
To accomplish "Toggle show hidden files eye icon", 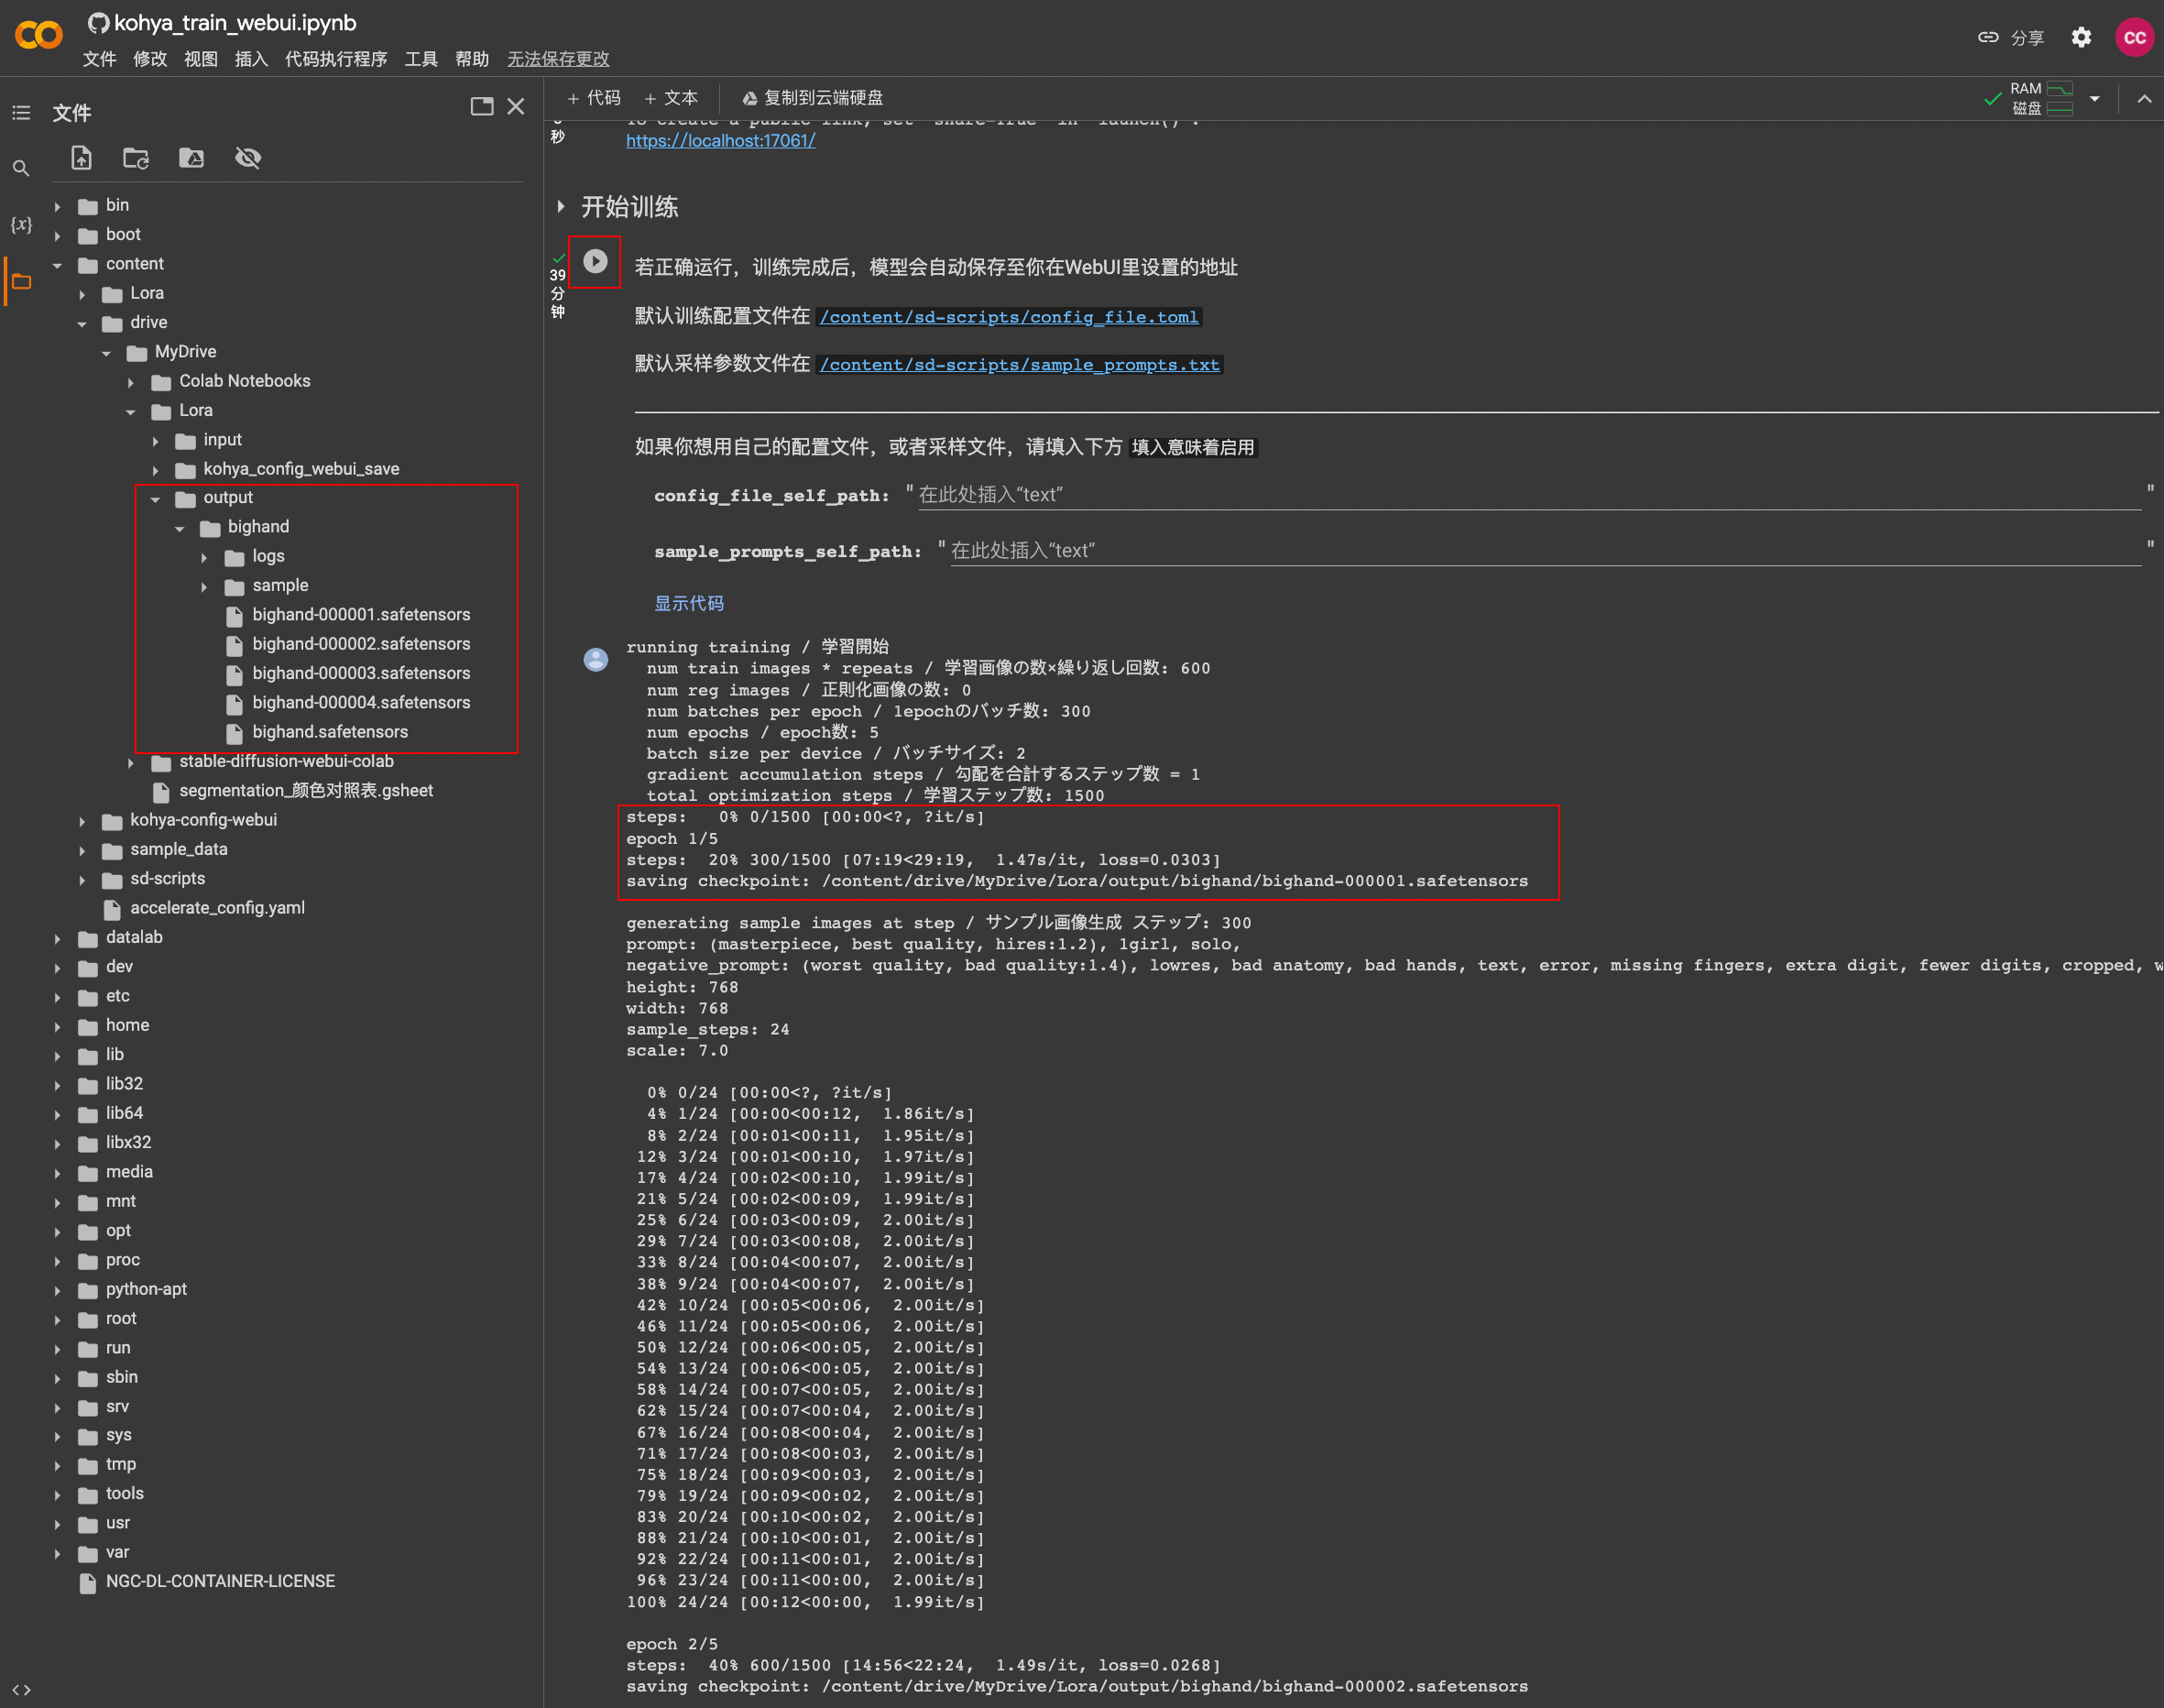I will (247, 158).
